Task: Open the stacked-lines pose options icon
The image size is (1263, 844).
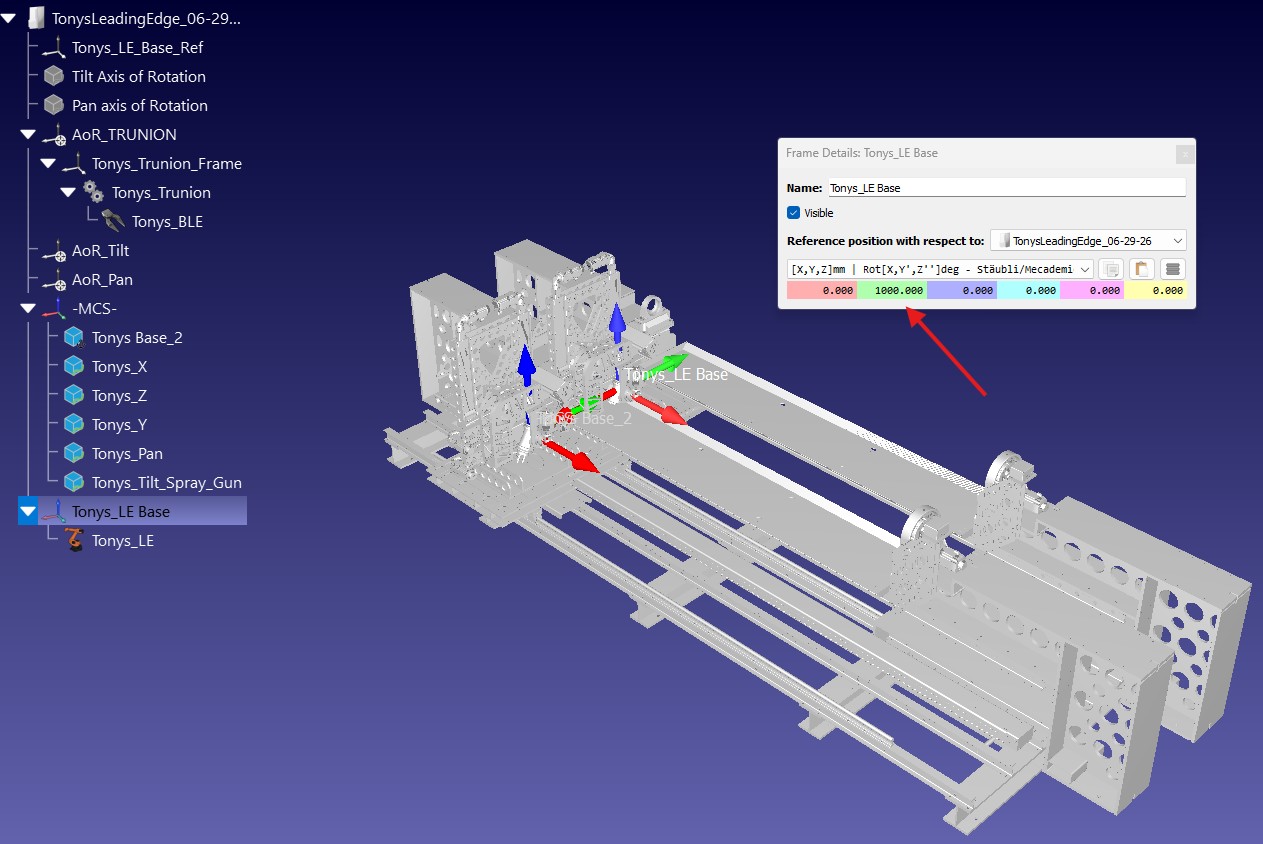Action: coord(1173,269)
